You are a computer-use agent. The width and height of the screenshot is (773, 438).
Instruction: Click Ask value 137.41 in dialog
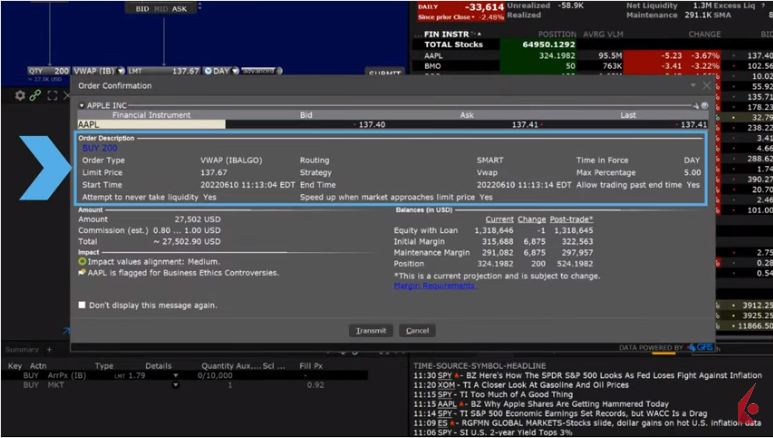[525, 125]
